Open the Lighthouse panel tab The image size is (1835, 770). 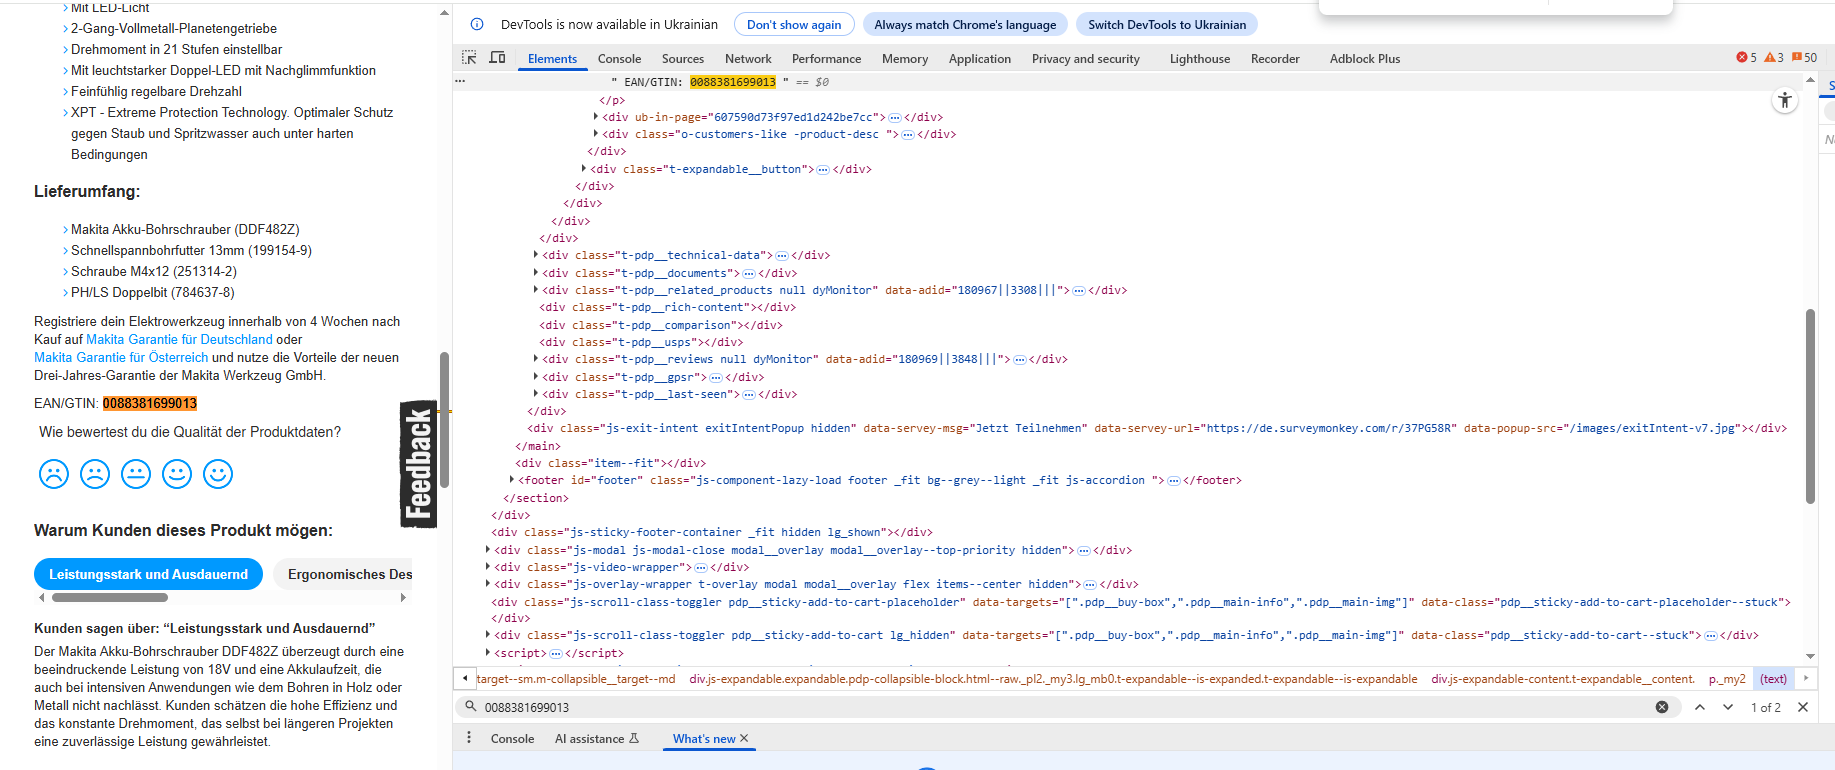(x=1200, y=59)
